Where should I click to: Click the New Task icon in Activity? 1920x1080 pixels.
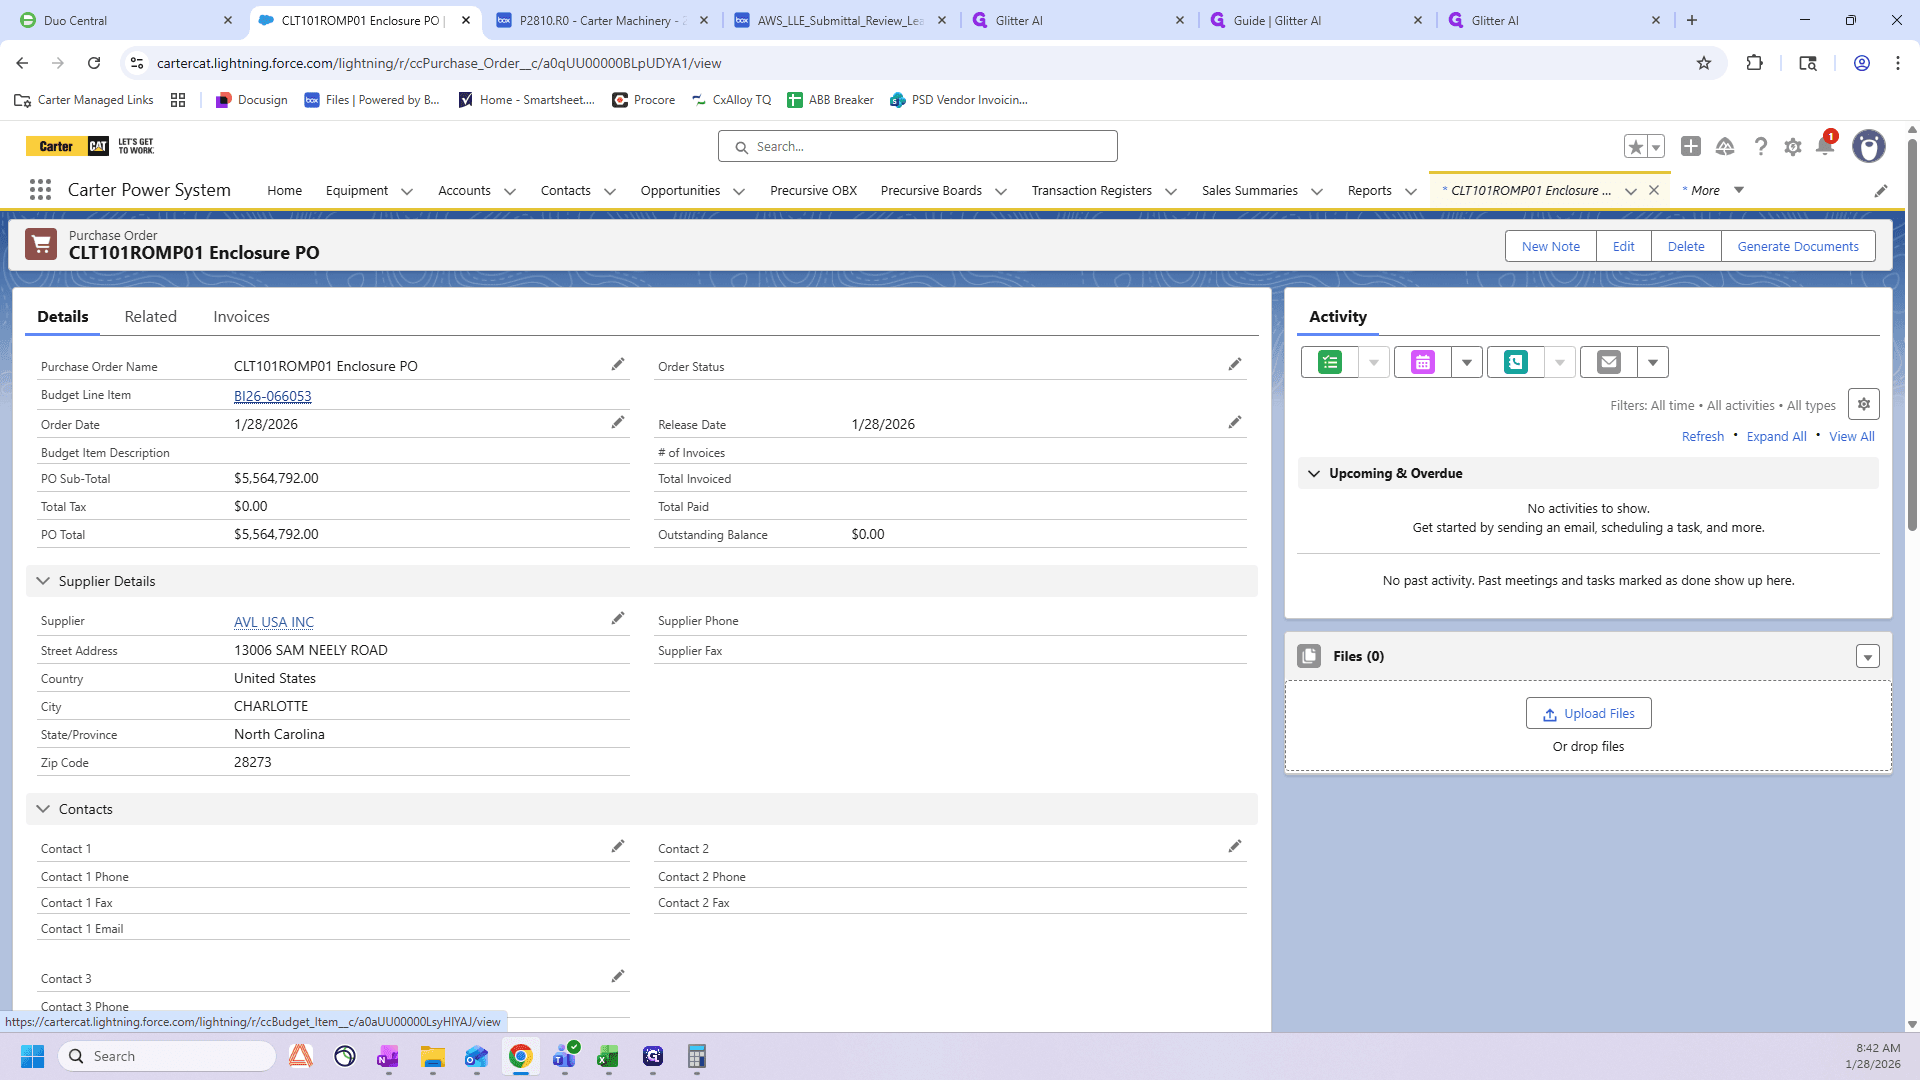pos(1330,363)
